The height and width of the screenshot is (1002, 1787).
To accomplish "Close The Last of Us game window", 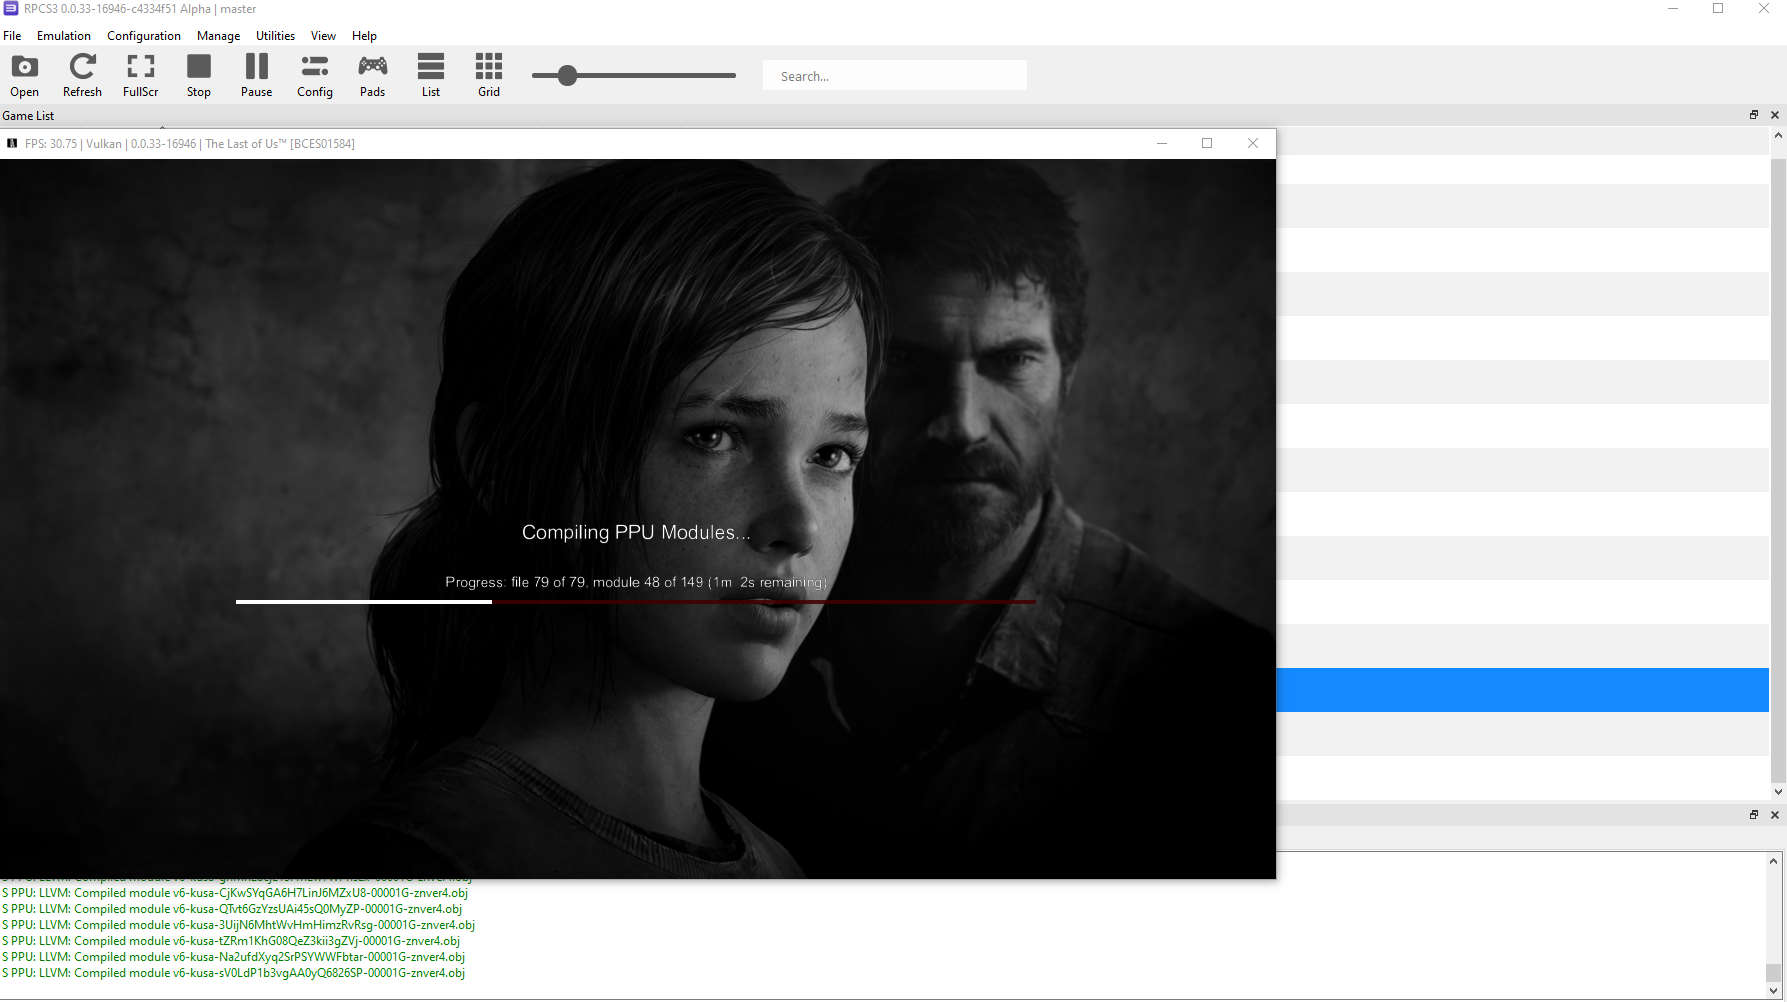I will point(1253,143).
